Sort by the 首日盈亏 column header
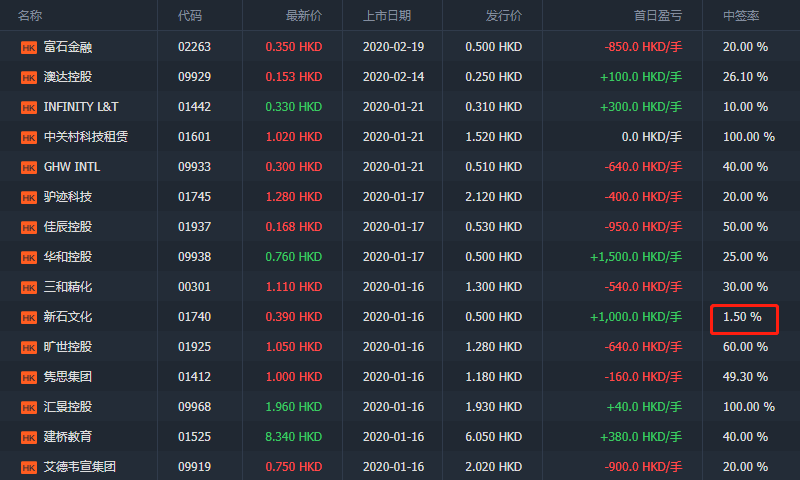 (x=658, y=16)
